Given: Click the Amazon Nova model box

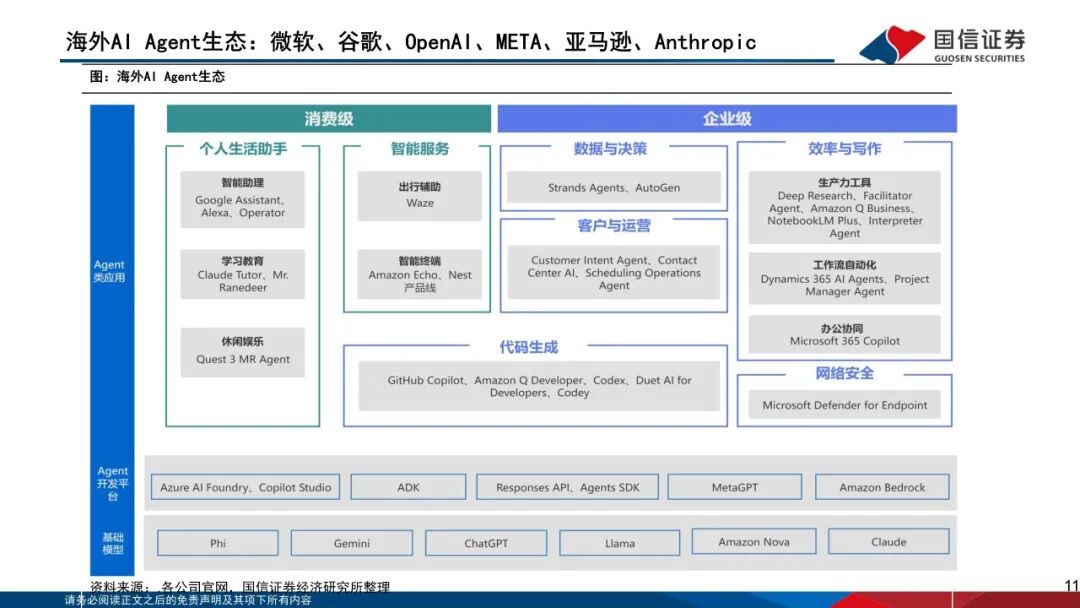Looking at the screenshot, I should click(x=754, y=541).
